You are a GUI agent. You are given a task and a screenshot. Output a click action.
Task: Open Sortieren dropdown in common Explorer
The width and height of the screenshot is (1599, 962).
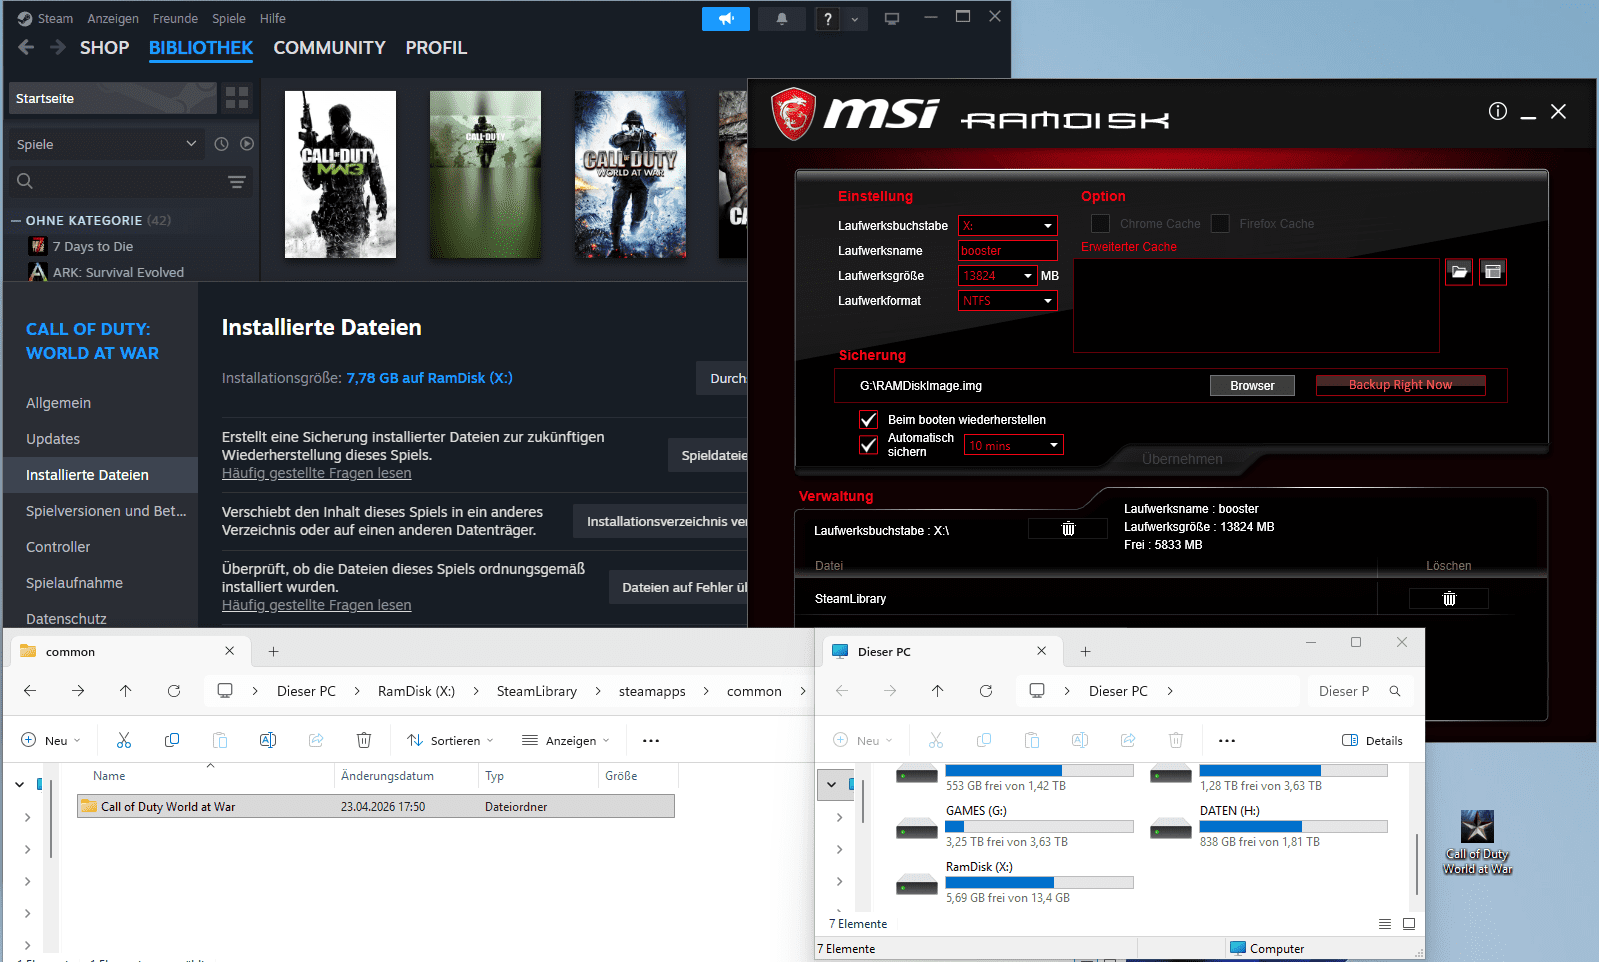[450, 741]
